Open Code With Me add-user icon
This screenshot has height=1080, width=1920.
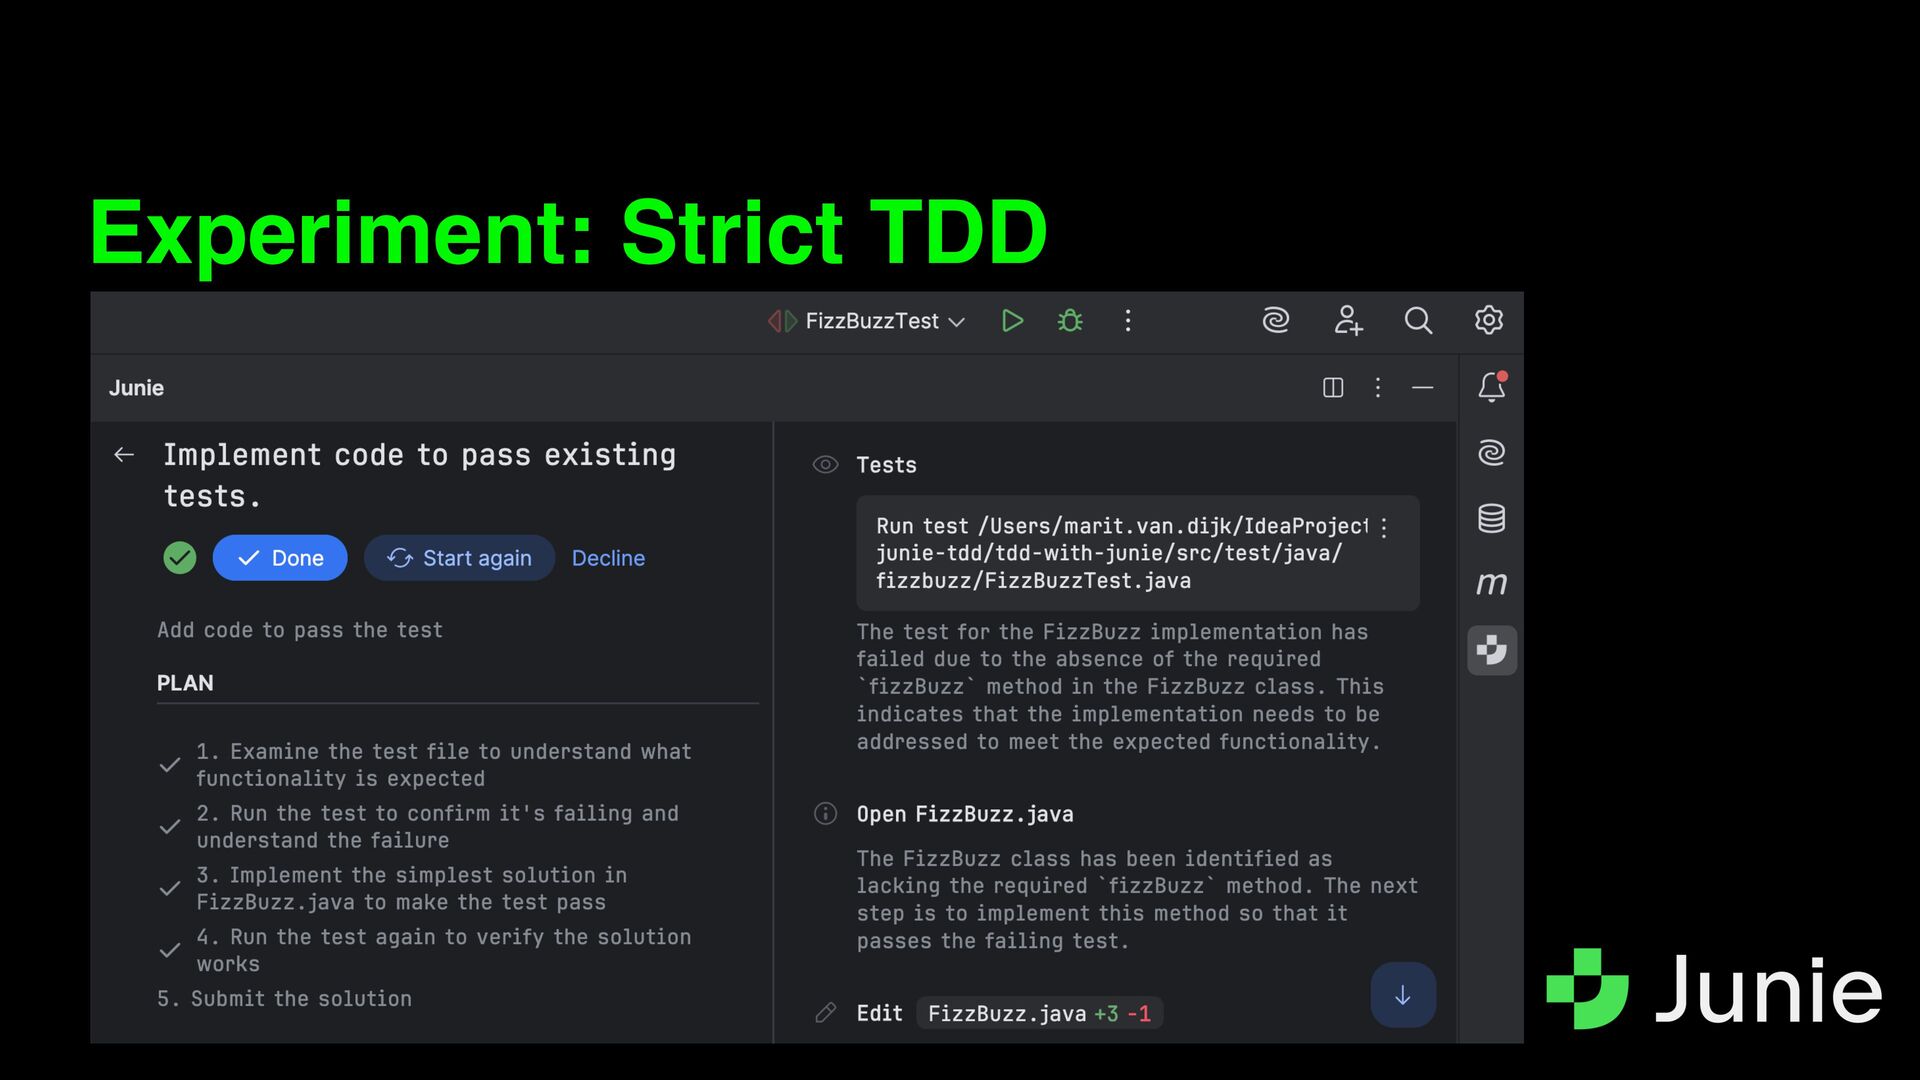tap(1347, 320)
